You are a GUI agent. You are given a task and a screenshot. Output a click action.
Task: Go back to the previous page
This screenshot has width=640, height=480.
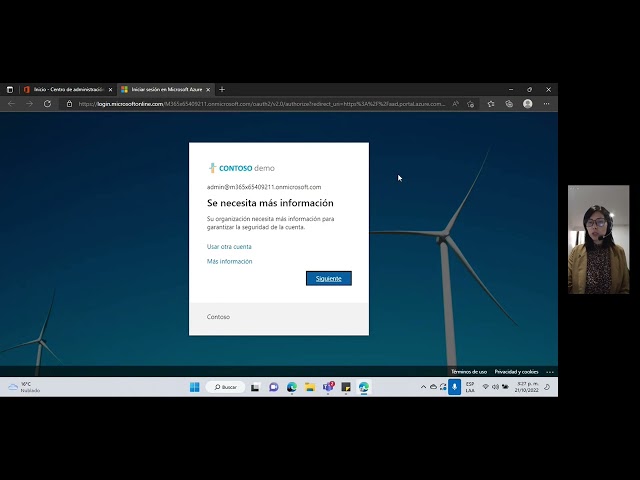pos(11,104)
